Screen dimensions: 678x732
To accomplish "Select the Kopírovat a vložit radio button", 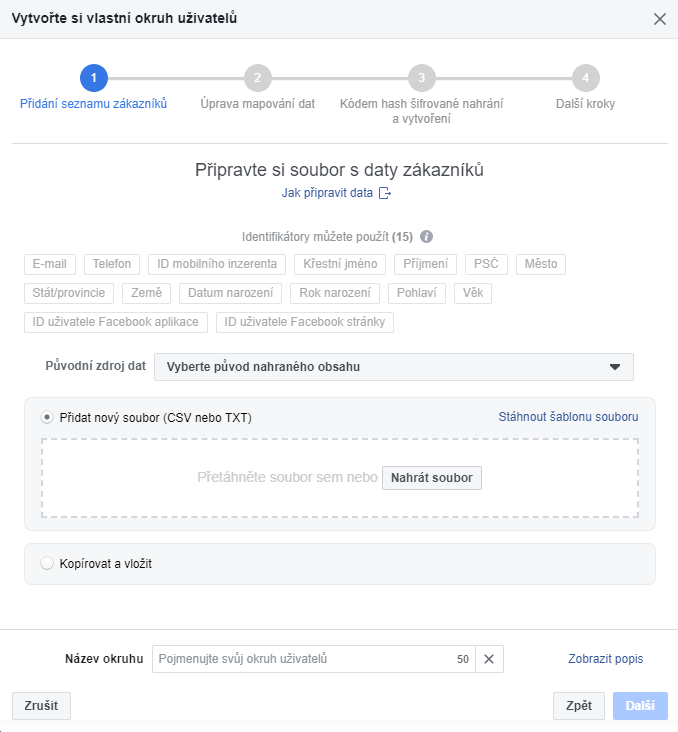I will point(47,563).
